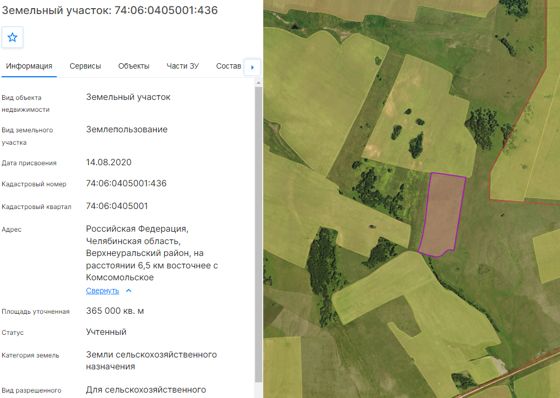Switch to the Объекты tab
This screenshot has width=560, height=398.
click(x=134, y=66)
